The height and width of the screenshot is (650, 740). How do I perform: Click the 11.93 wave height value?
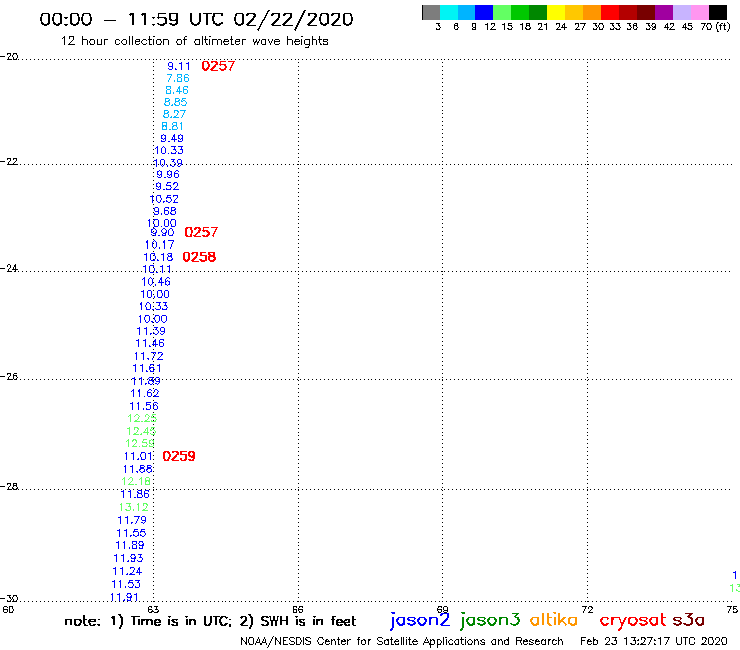[128, 558]
